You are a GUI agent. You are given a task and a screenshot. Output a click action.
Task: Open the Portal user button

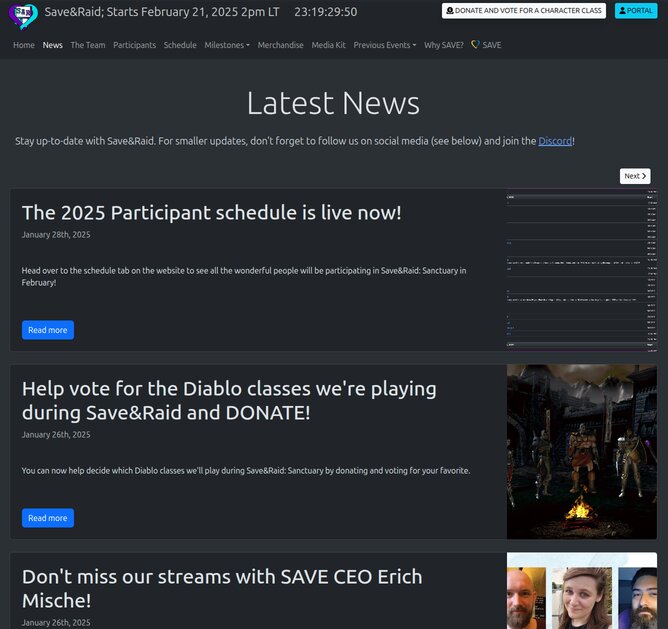coord(636,11)
